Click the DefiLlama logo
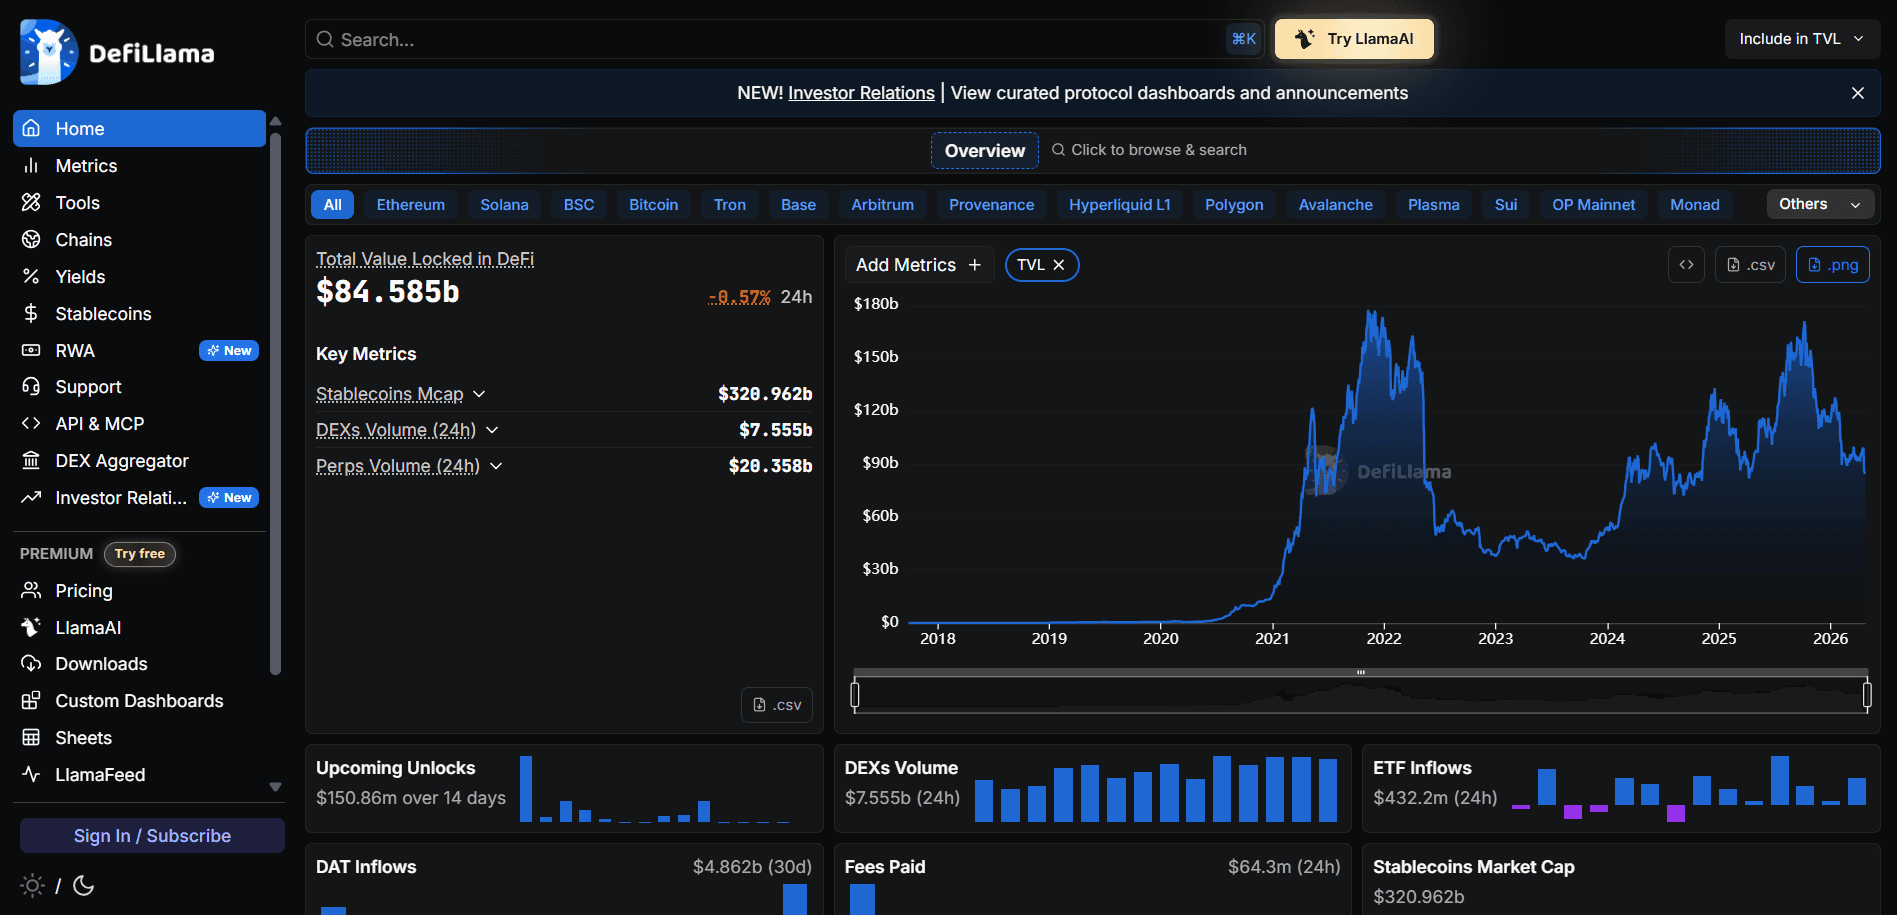Image resolution: width=1897 pixels, height=915 pixels. (x=117, y=52)
